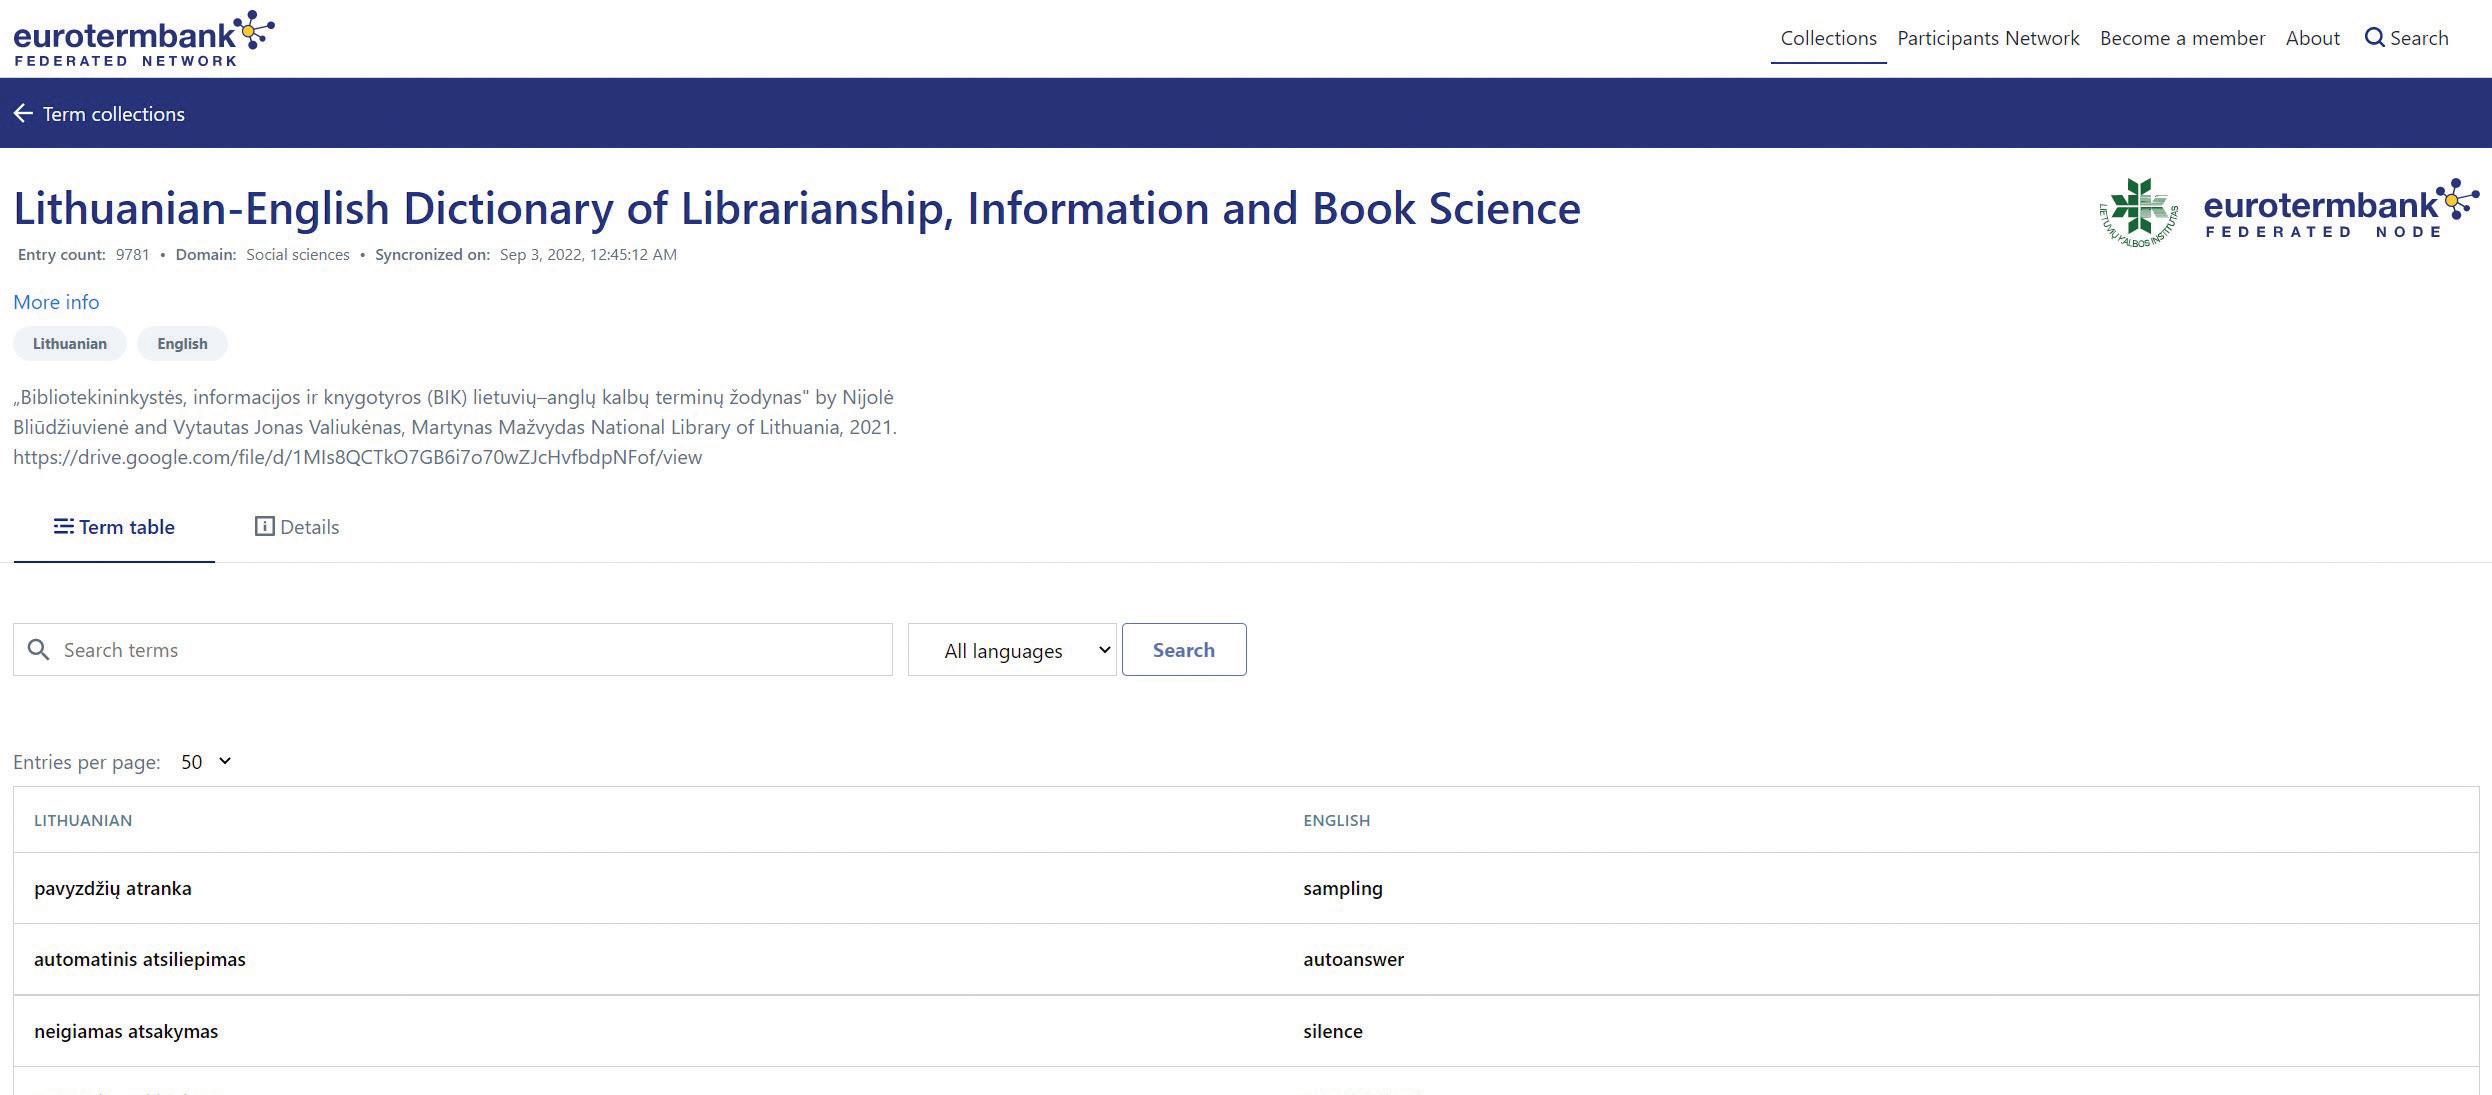Open the About page
Viewport: 2492px width, 1095px height.
pos(2312,38)
